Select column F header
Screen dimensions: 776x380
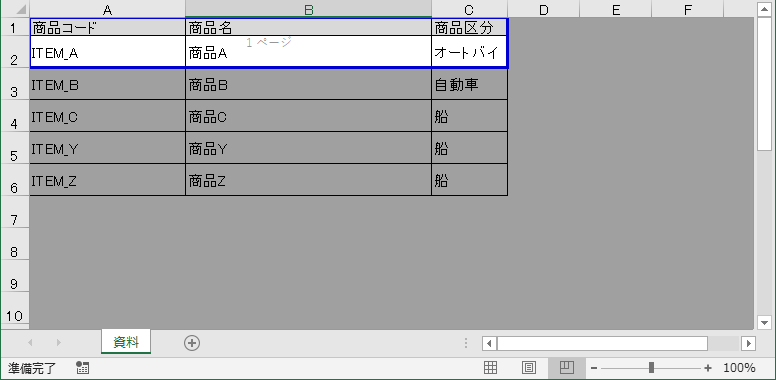pos(688,9)
